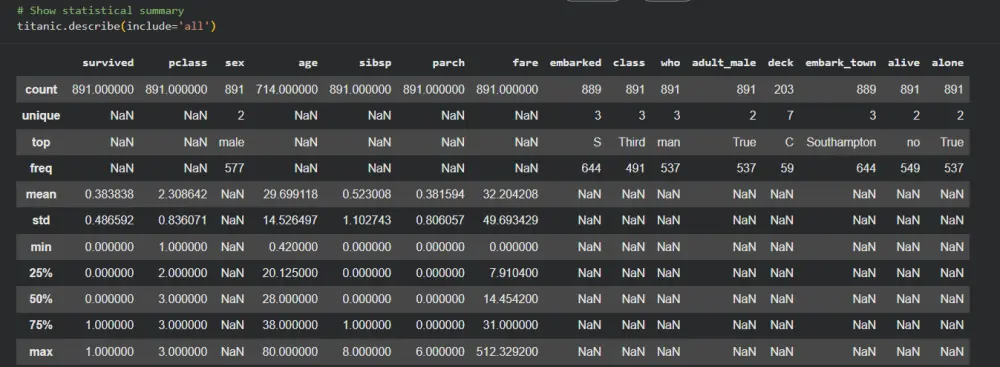This screenshot has height=367, width=1000.
Task: Click the 'mean' row label
Action: (x=41, y=195)
